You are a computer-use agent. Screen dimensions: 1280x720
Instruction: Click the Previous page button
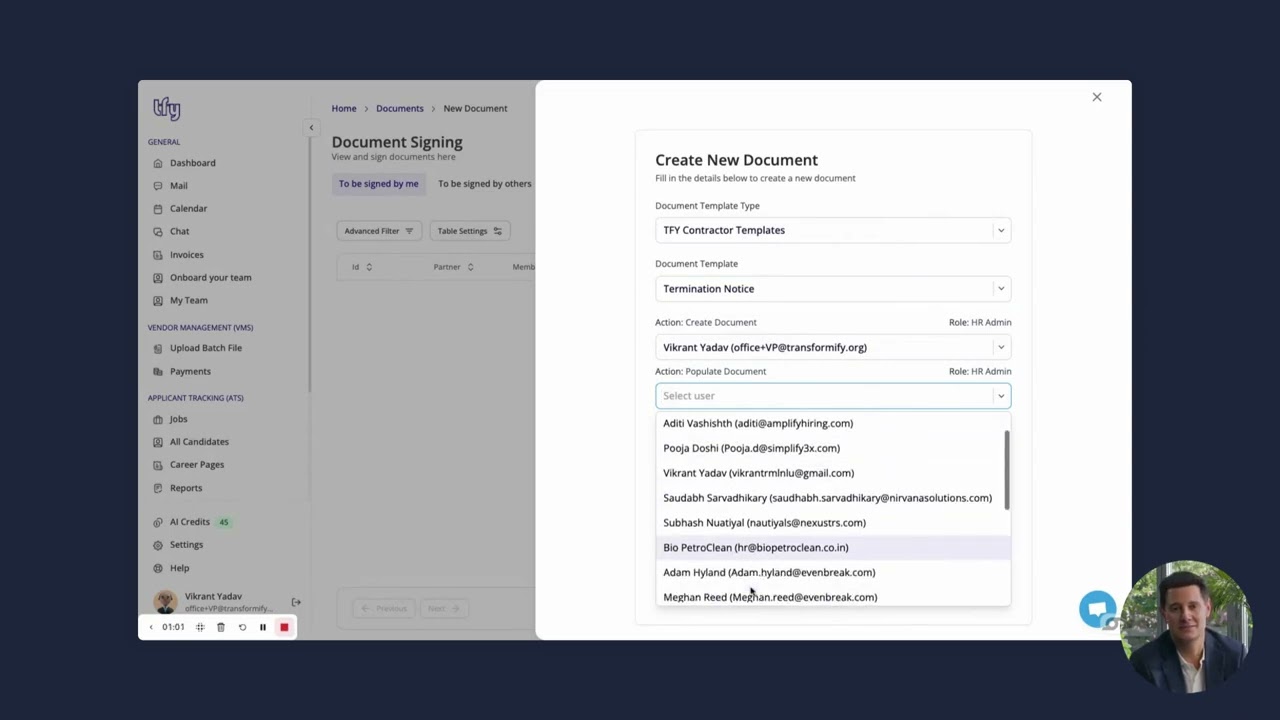coord(384,609)
